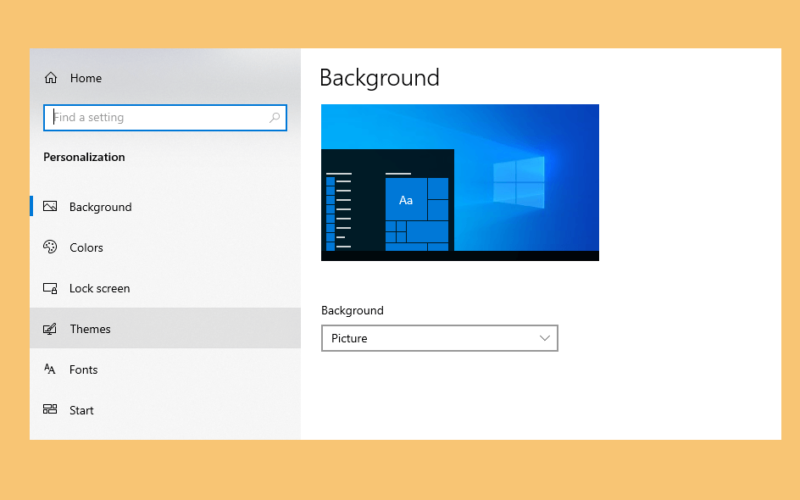
Task: Click the Background page title
Action: pos(379,78)
